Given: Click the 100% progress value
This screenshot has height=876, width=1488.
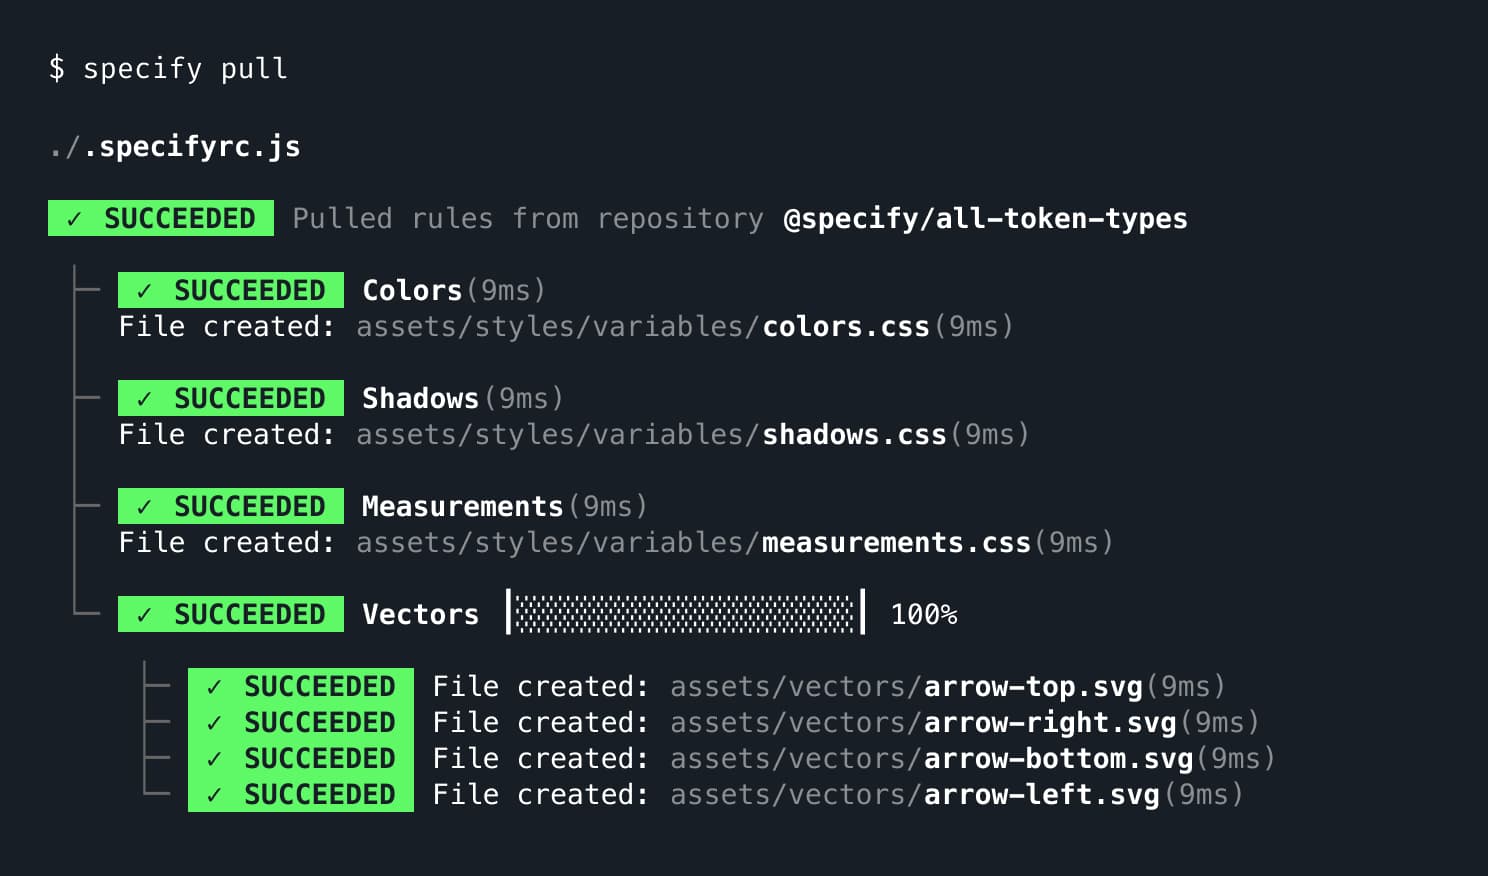Looking at the screenshot, I should 924,614.
